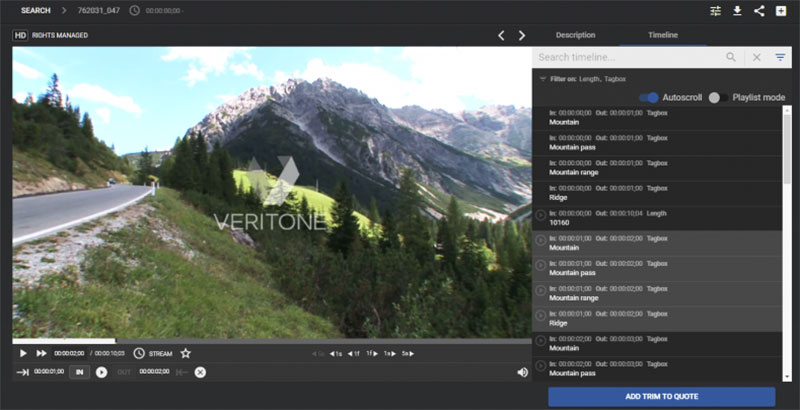The height and width of the screenshot is (410, 800).
Task: Select the Timeline tab
Action: (x=663, y=35)
